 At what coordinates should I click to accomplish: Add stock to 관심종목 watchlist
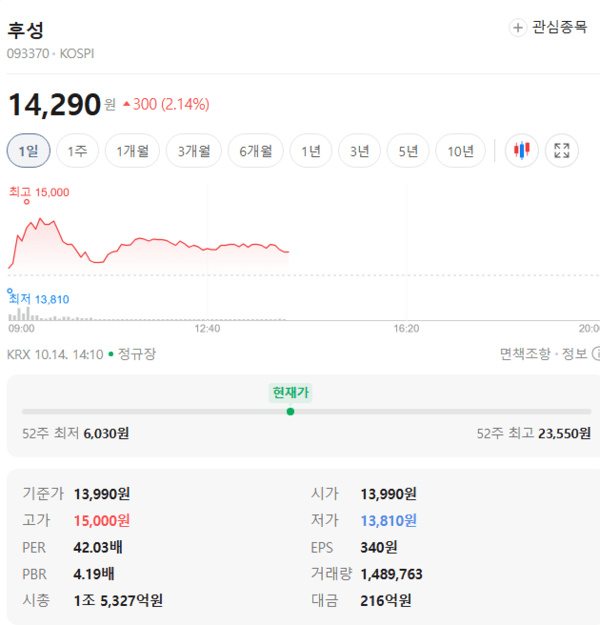[x=548, y=28]
